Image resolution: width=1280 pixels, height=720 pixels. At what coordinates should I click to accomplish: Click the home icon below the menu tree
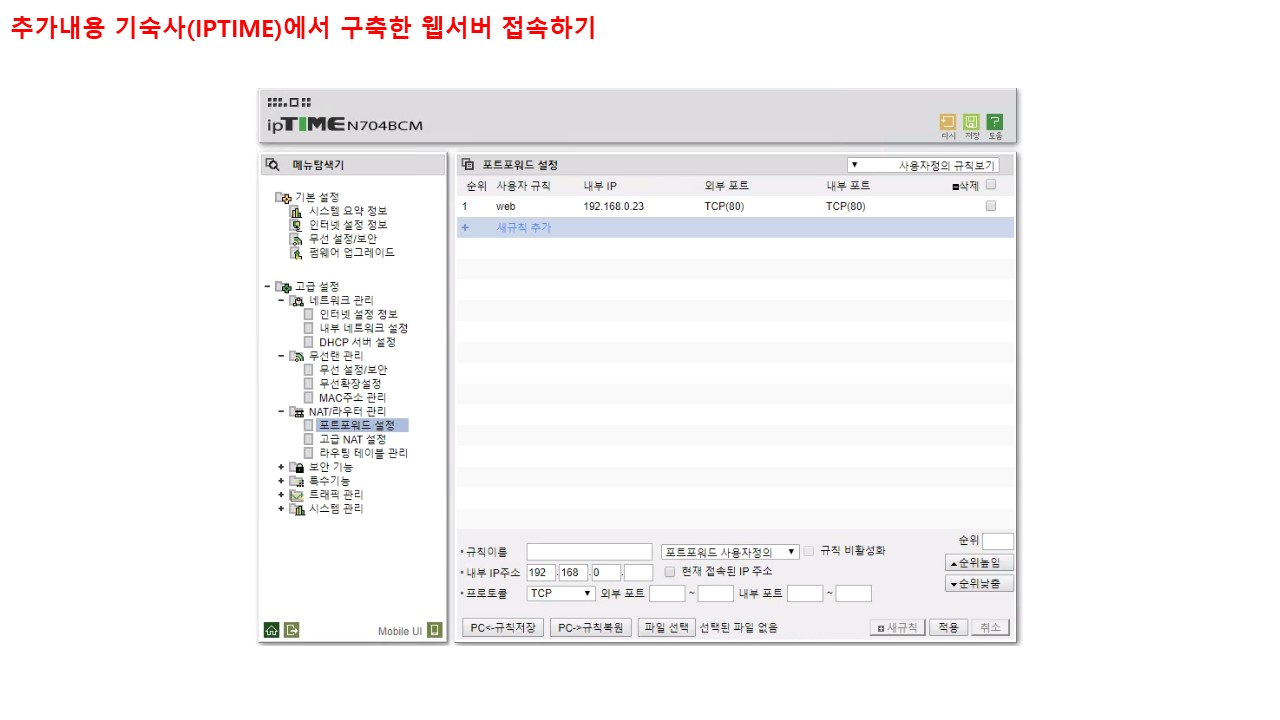pos(271,630)
